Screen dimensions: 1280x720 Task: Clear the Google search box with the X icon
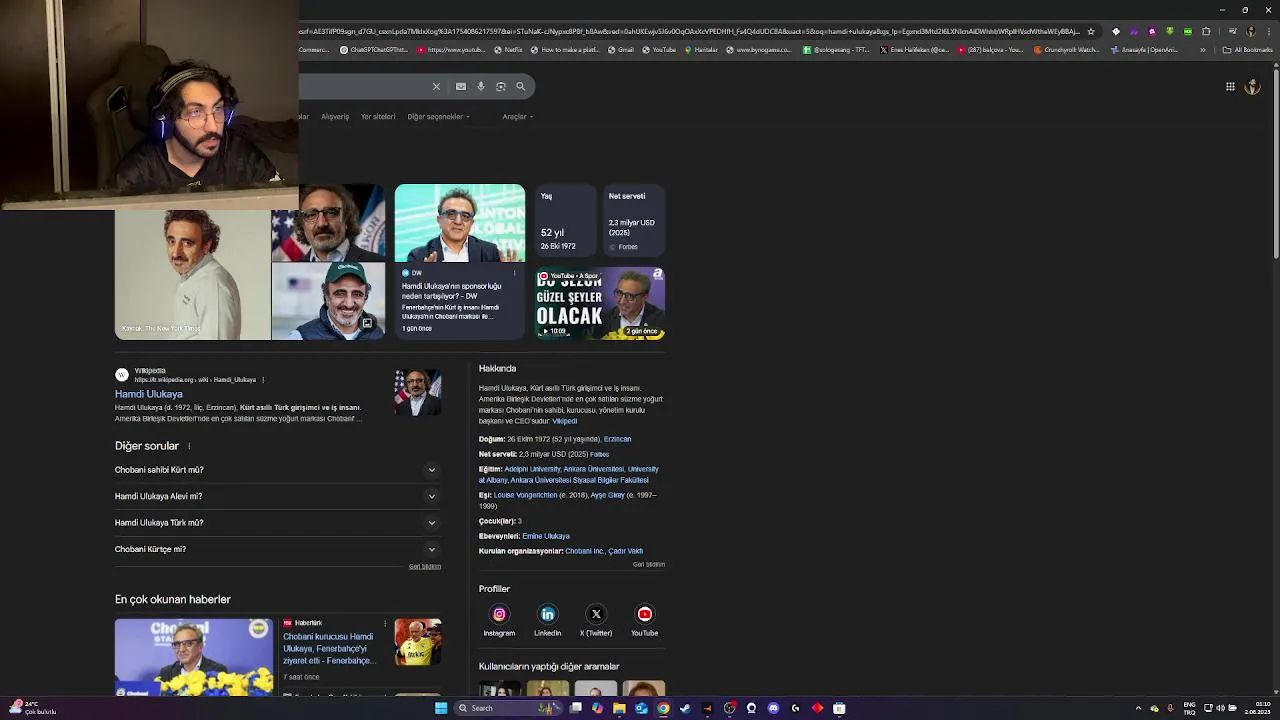coord(436,86)
